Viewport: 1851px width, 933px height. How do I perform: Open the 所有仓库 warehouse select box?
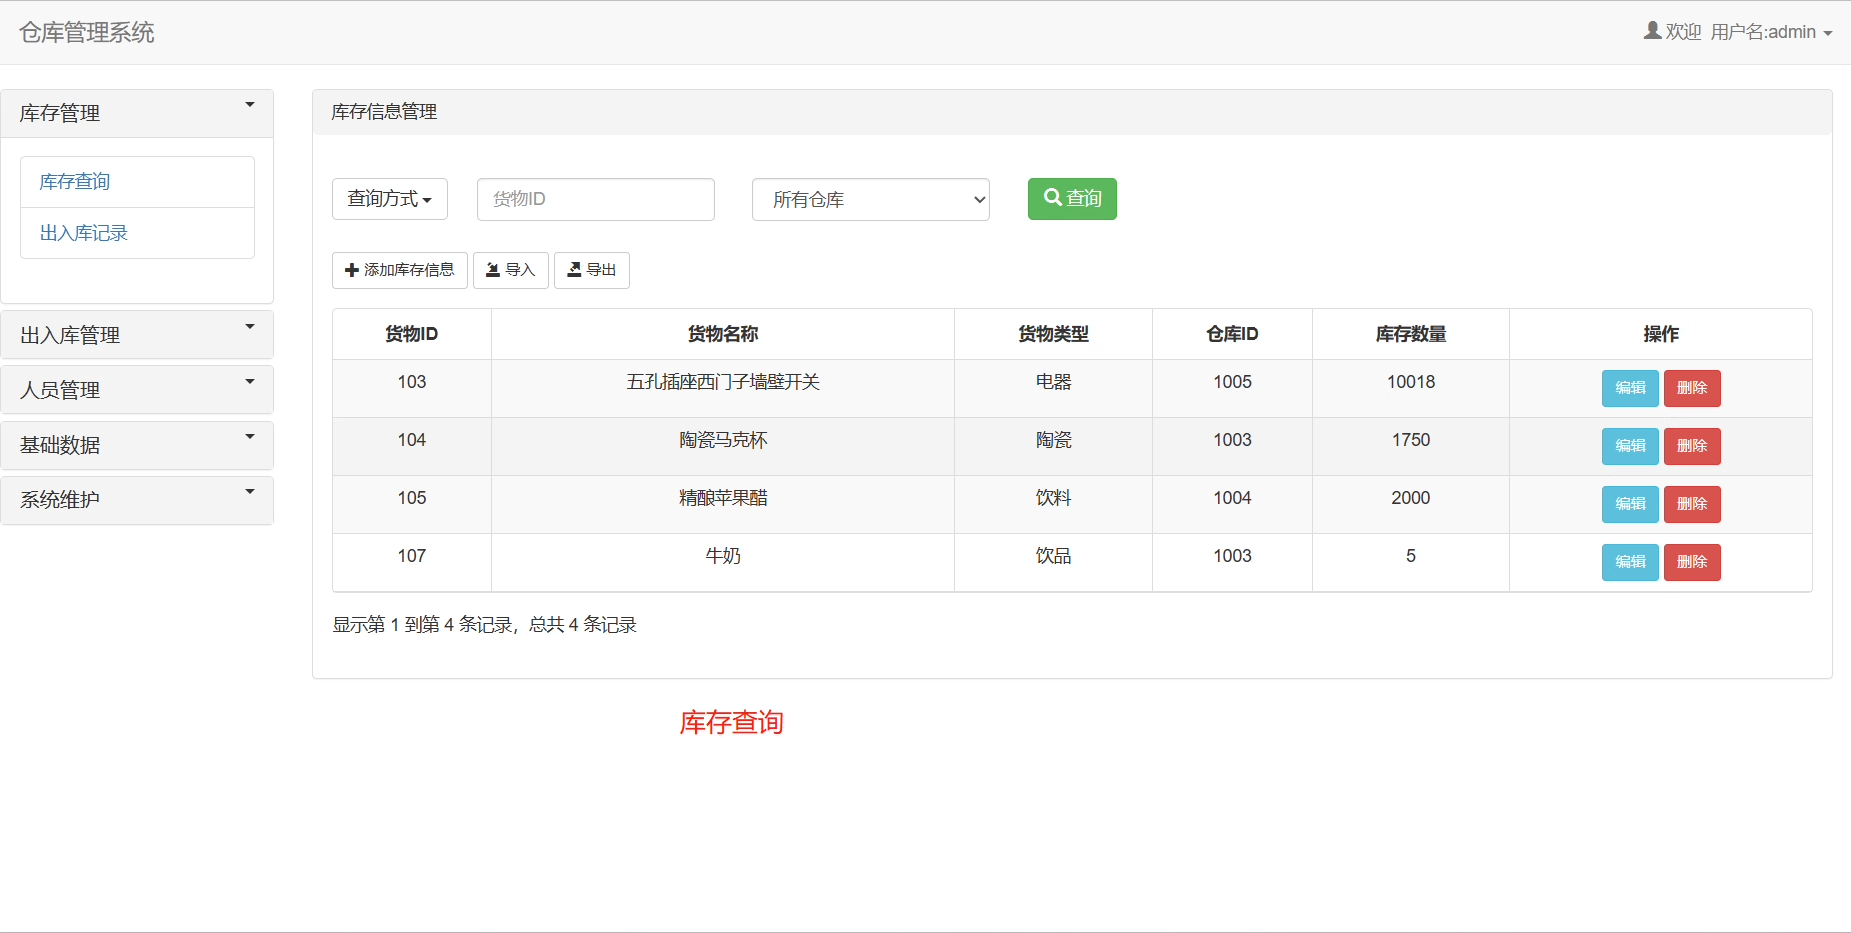(x=871, y=199)
